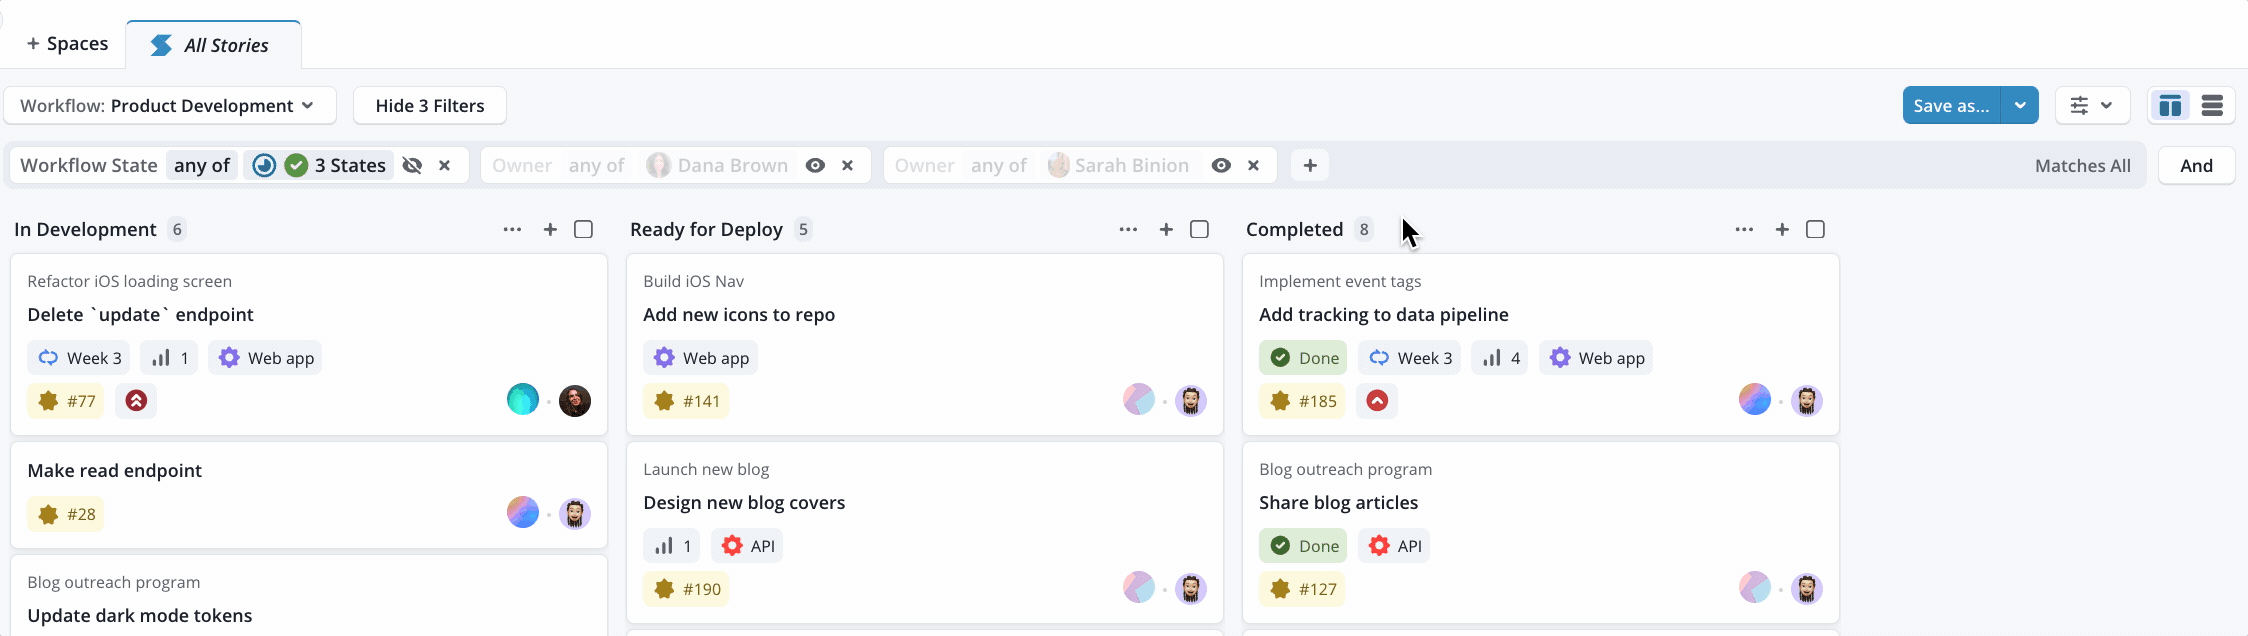Click the And matching toggle button
The image size is (2248, 636).
[x=2196, y=166]
